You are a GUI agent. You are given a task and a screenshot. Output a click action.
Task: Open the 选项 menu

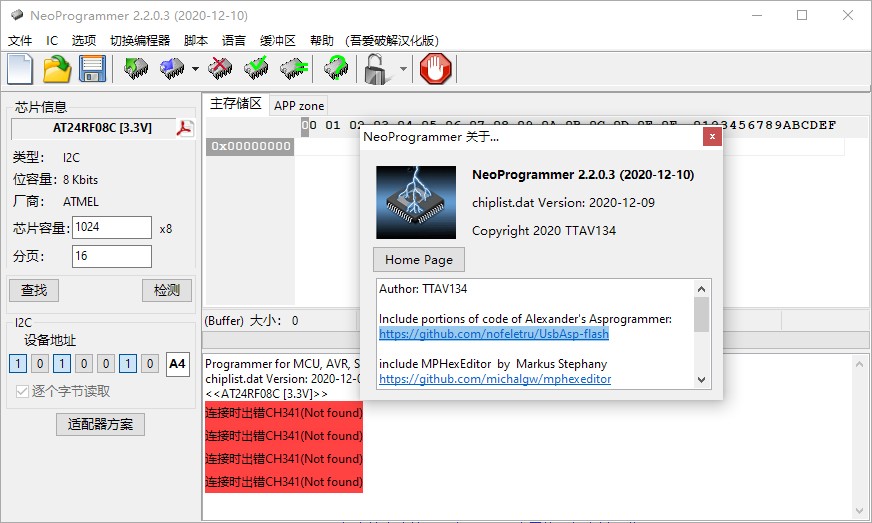(x=84, y=41)
